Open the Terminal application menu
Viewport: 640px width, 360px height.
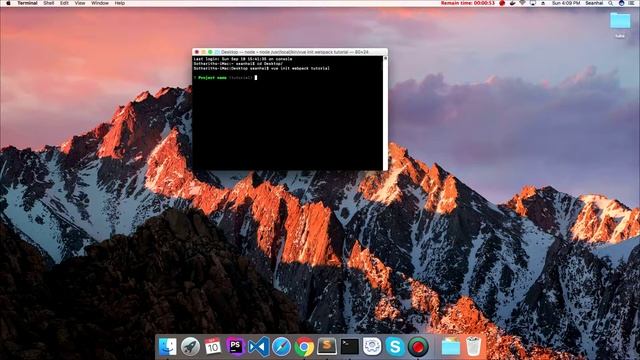tap(27, 3)
